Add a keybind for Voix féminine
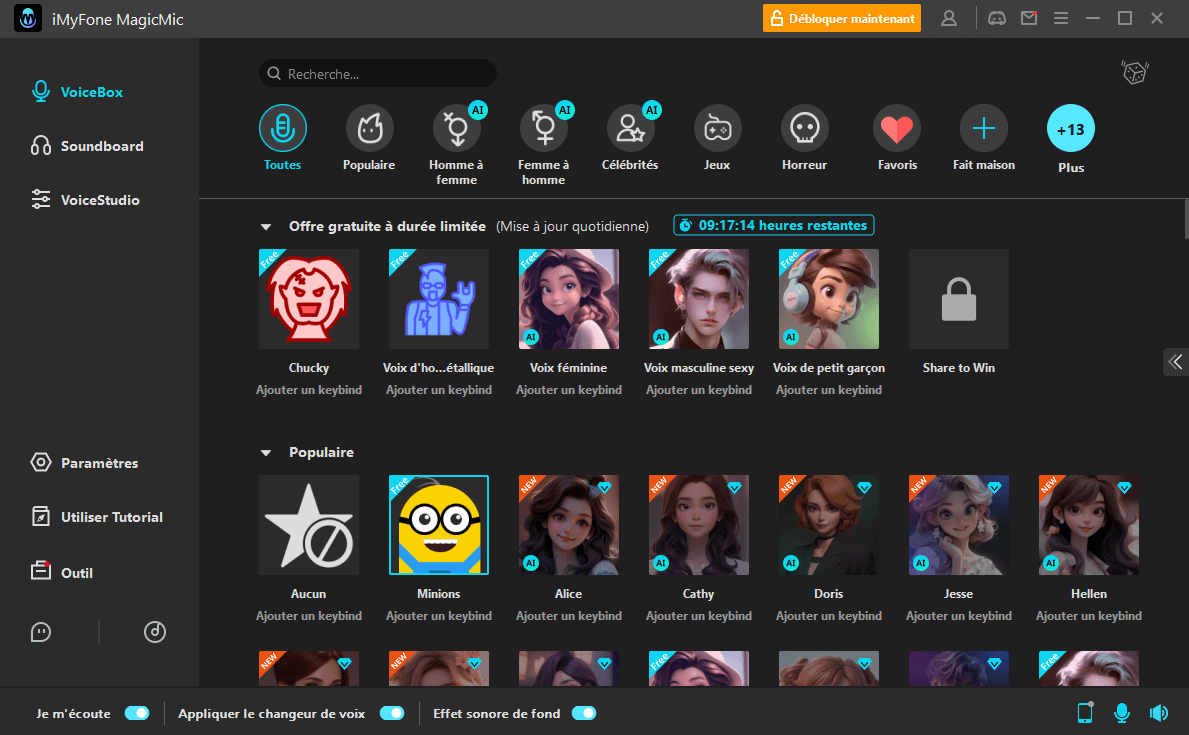 (x=569, y=390)
